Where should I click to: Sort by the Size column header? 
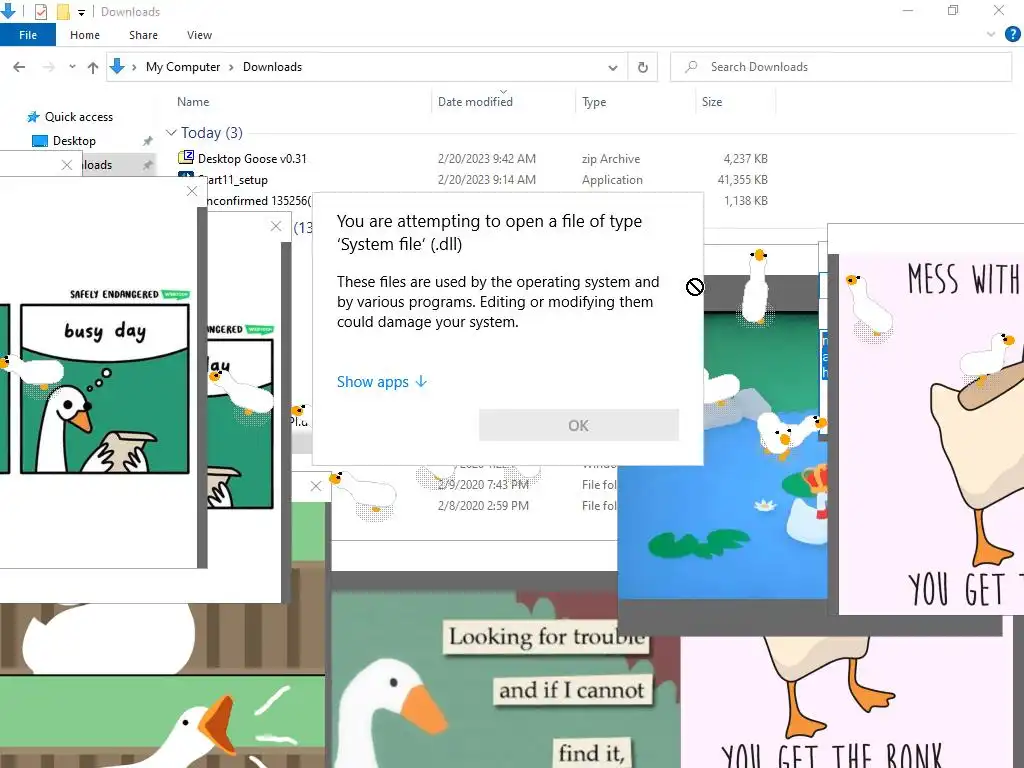712,102
